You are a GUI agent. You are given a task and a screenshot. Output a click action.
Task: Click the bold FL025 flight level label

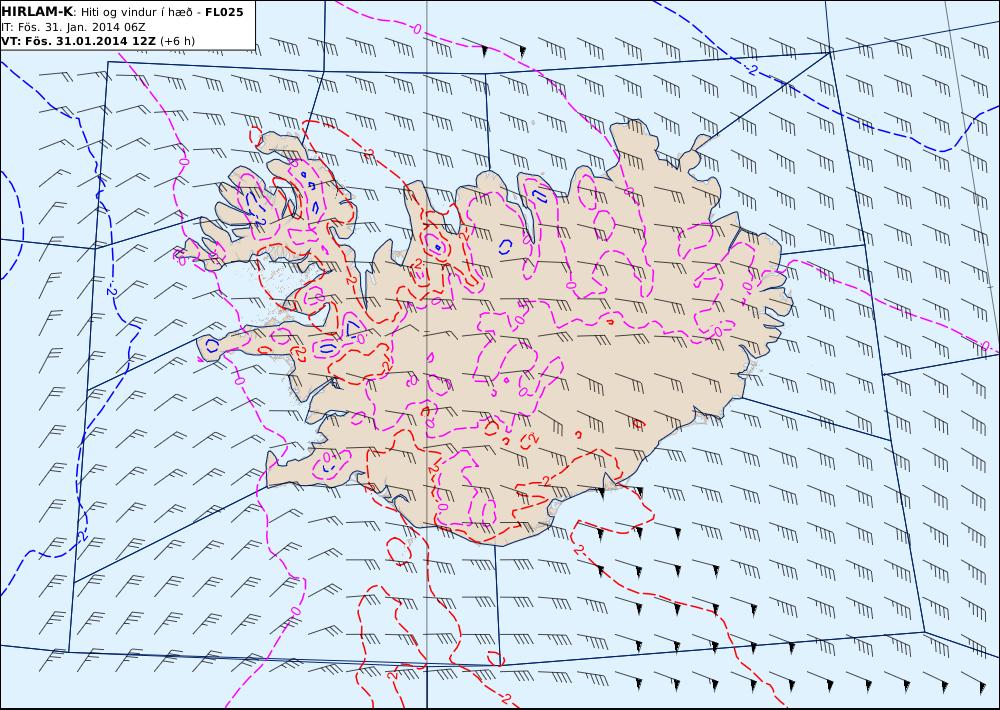[224, 12]
